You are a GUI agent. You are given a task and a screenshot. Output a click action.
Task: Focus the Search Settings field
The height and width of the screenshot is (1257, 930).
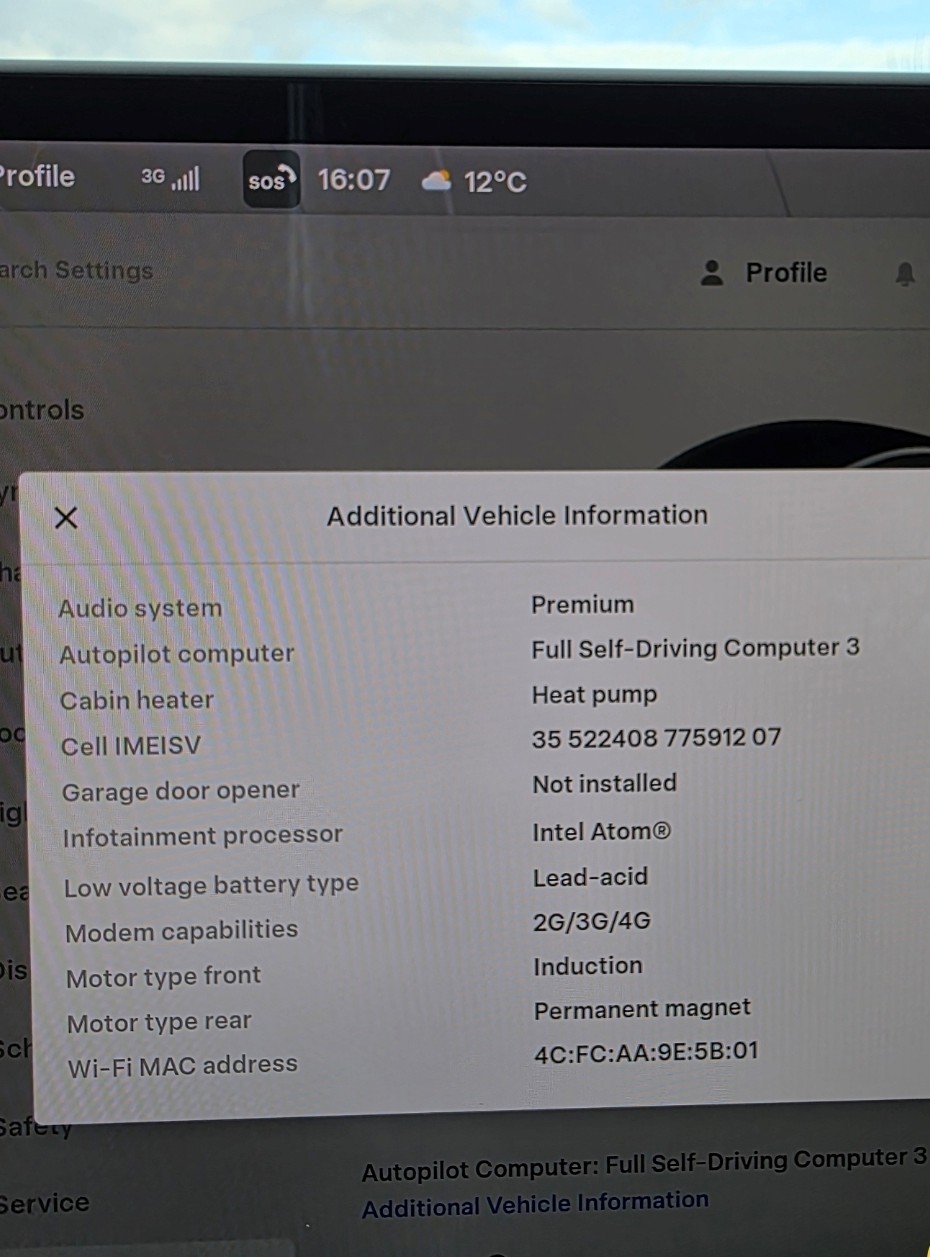click(x=78, y=271)
